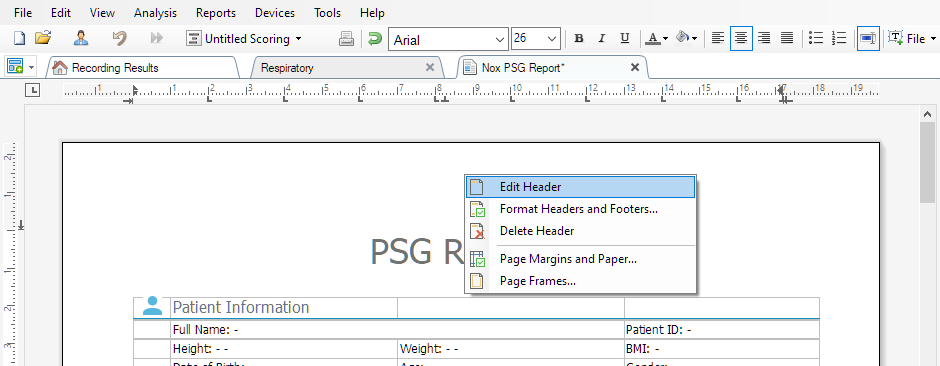Select Format Headers and Footers
940x366 pixels.
coord(580,209)
